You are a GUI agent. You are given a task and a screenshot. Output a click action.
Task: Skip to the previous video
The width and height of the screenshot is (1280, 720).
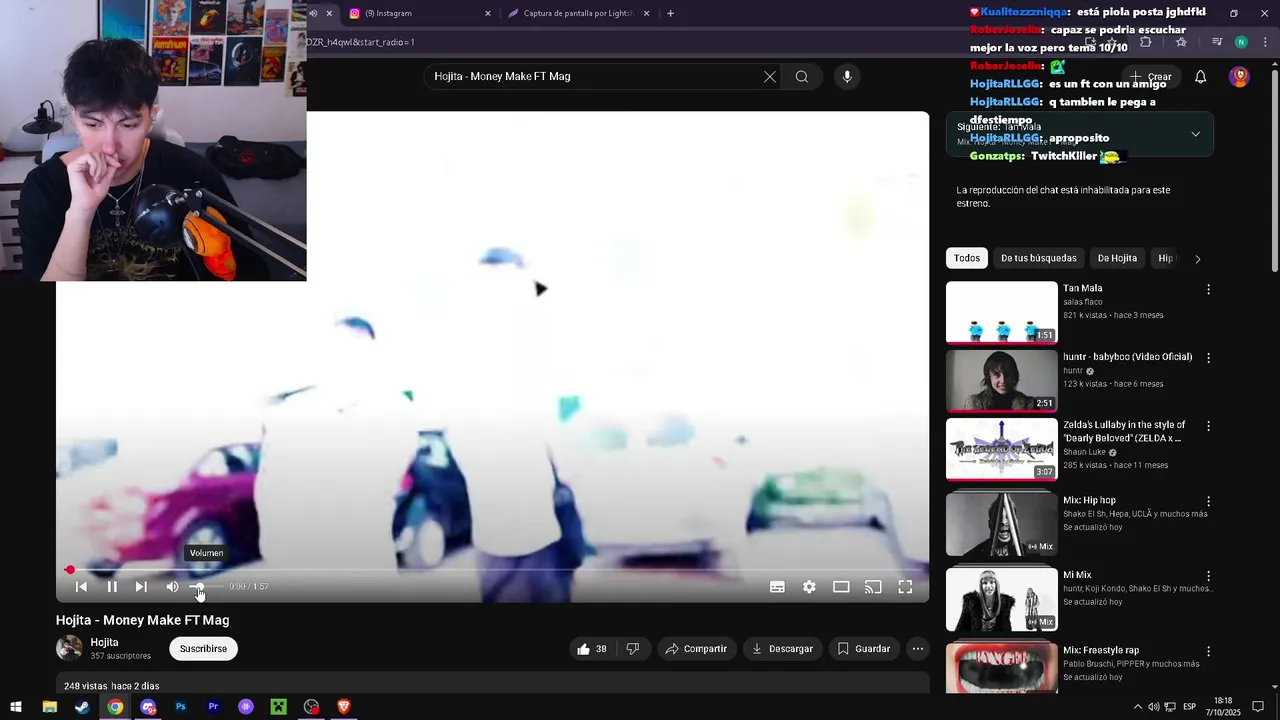(x=81, y=587)
